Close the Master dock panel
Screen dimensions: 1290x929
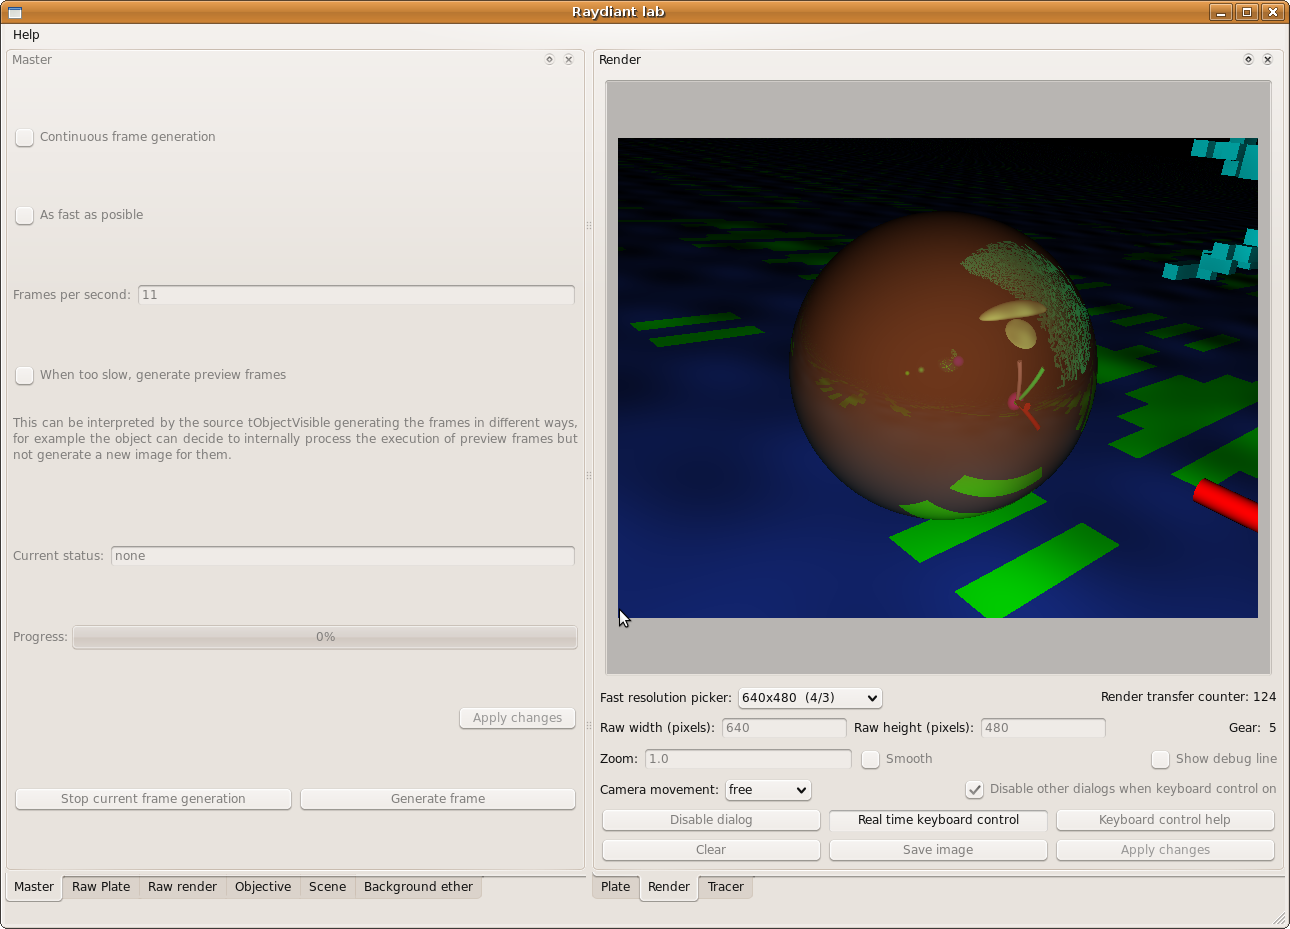569,60
